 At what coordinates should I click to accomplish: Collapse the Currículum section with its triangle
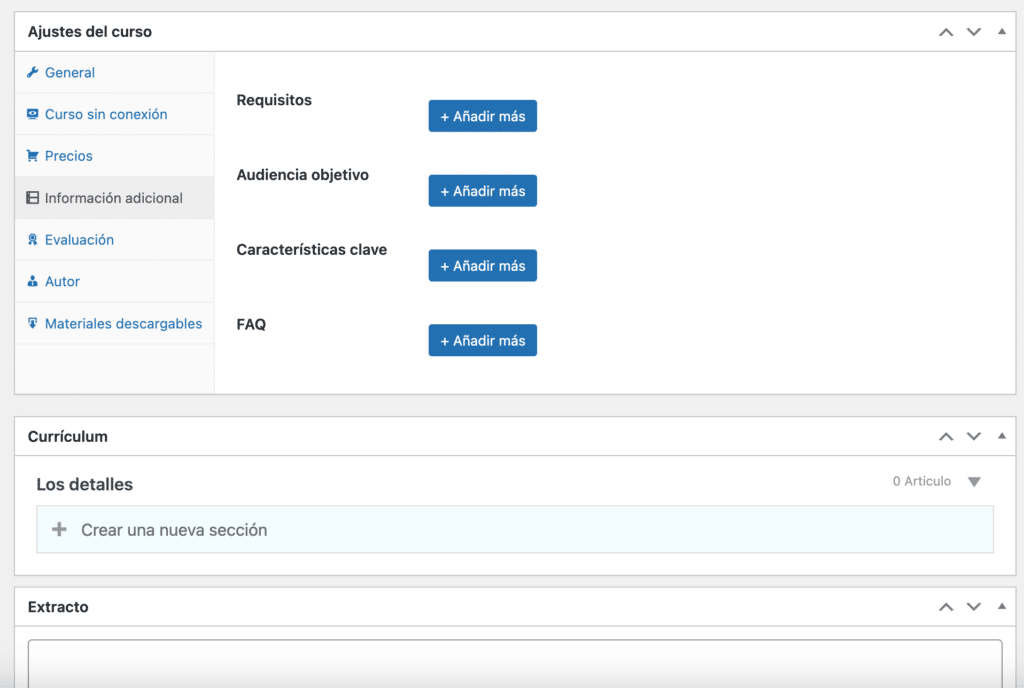1001,436
